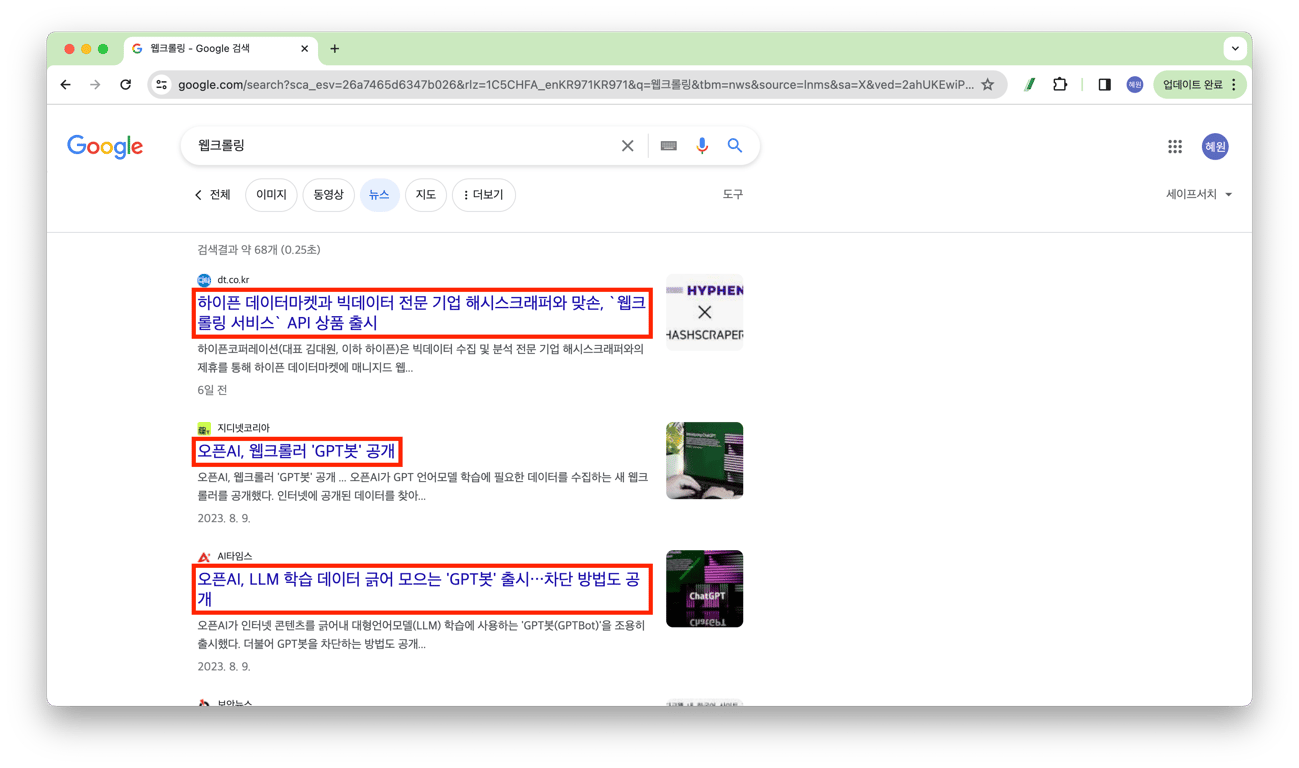Open the 오픈AI, 웹크롤러 'GPT봇' 공개 article
Screen dimensions: 1299x768
pyautogui.click(x=296, y=451)
